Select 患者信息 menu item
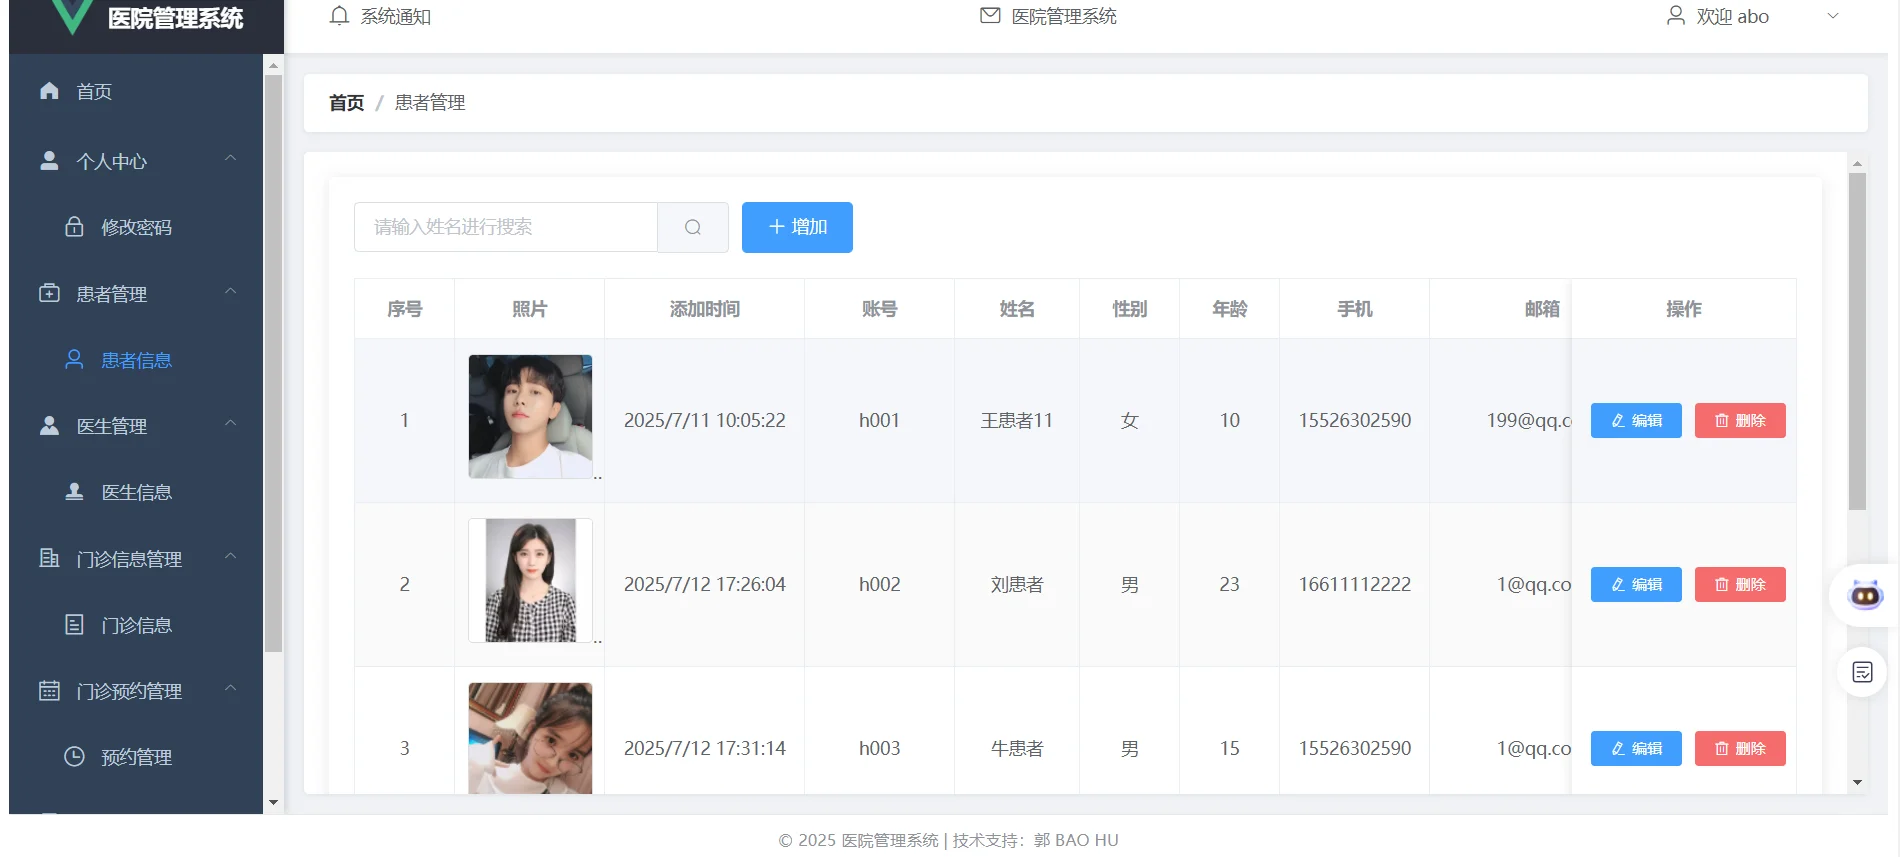The width and height of the screenshot is (1900, 857). coord(136,360)
